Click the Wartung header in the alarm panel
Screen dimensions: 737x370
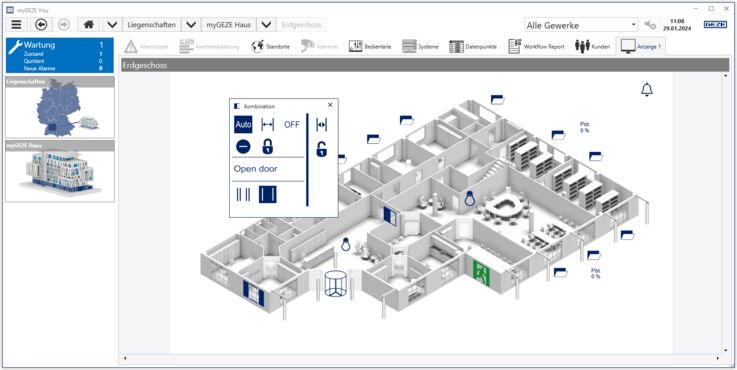(x=60, y=45)
